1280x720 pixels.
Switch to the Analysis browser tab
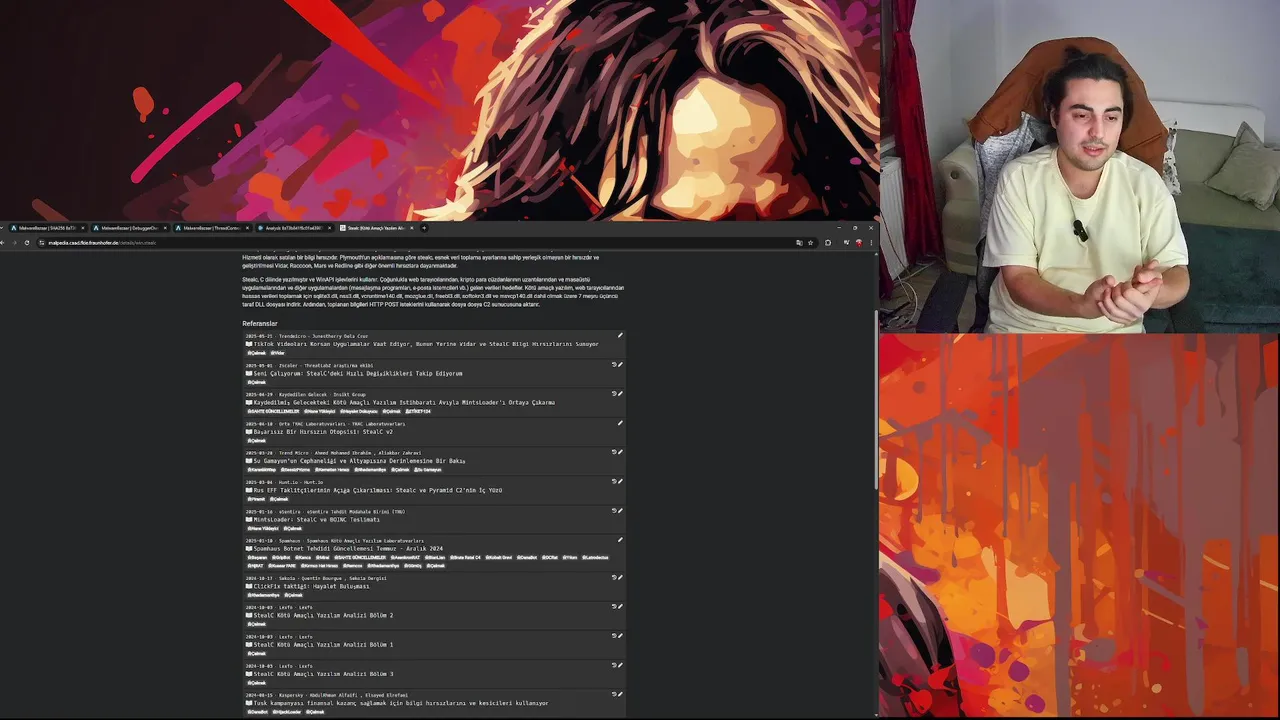click(294, 228)
